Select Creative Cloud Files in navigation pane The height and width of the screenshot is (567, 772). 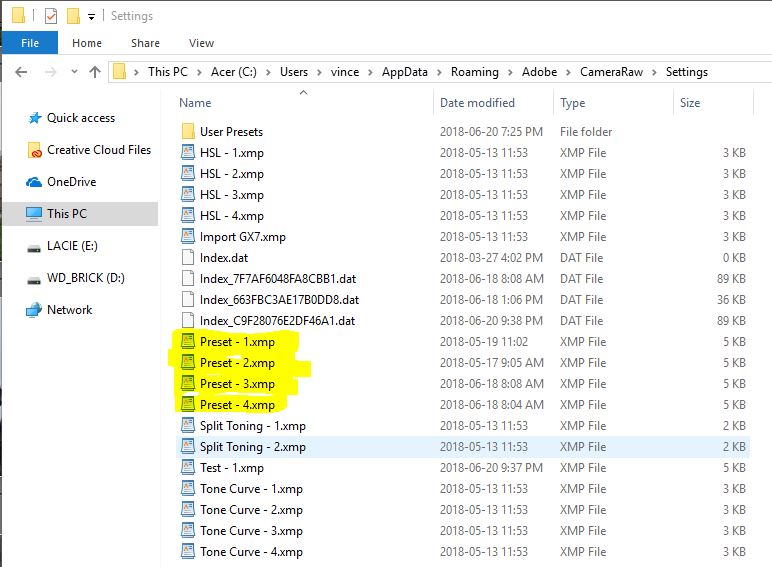pos(99,150)
